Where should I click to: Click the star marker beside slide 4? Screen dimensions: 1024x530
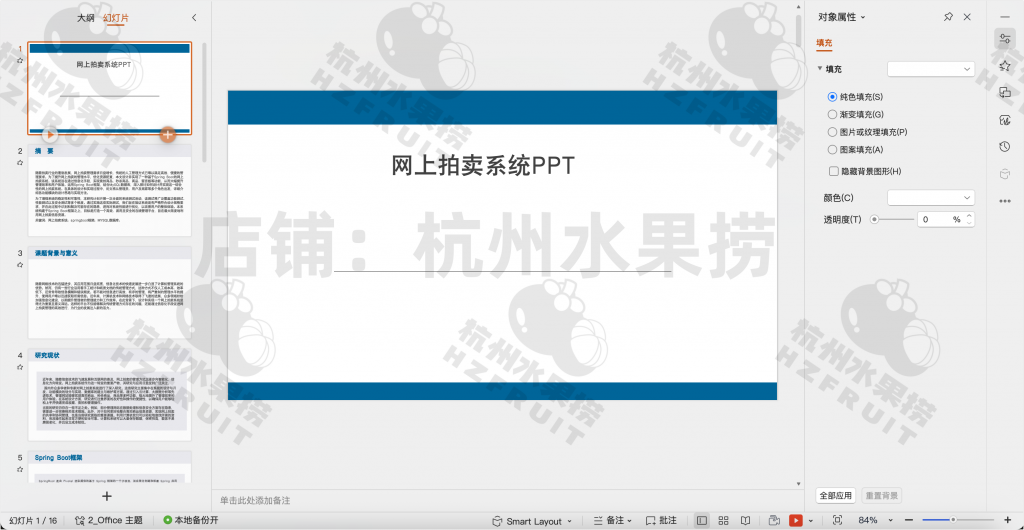click(20, 367)
